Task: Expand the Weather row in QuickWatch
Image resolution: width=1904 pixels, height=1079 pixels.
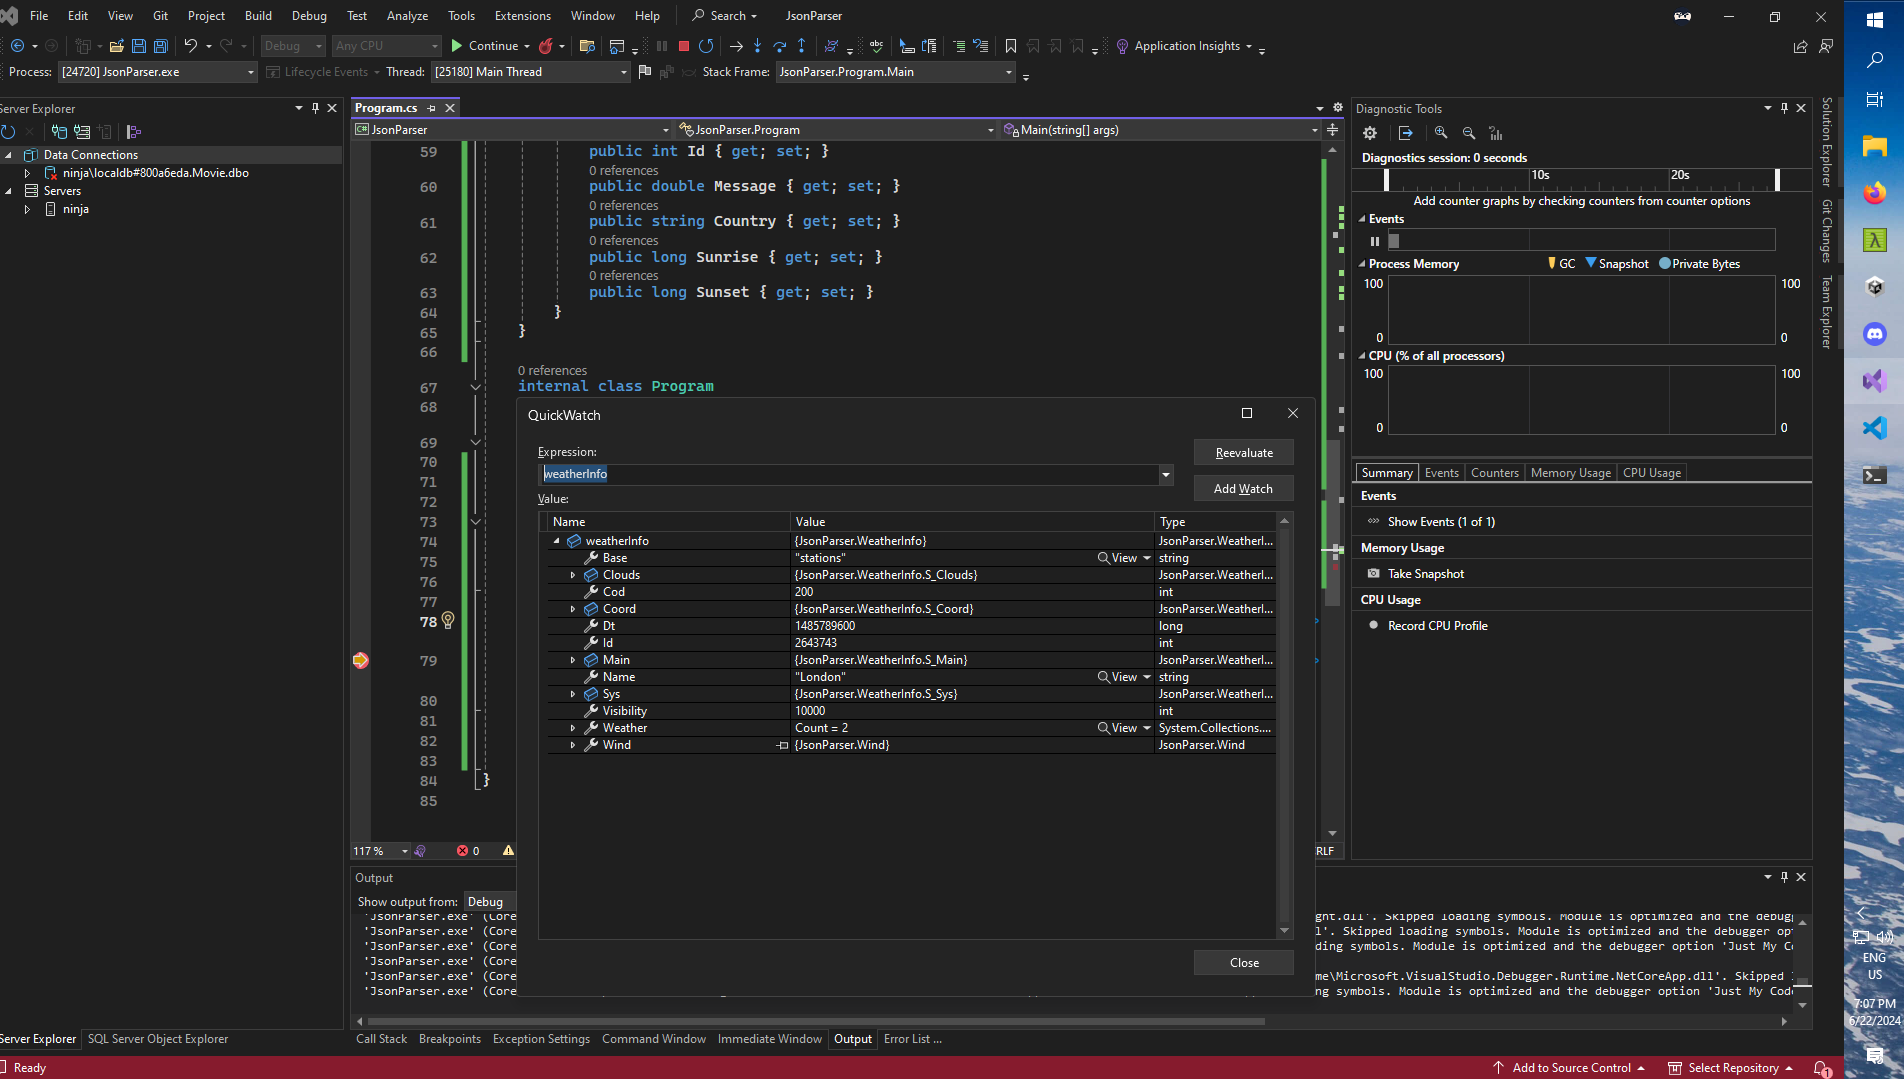Action: click(x=573, y=728)
